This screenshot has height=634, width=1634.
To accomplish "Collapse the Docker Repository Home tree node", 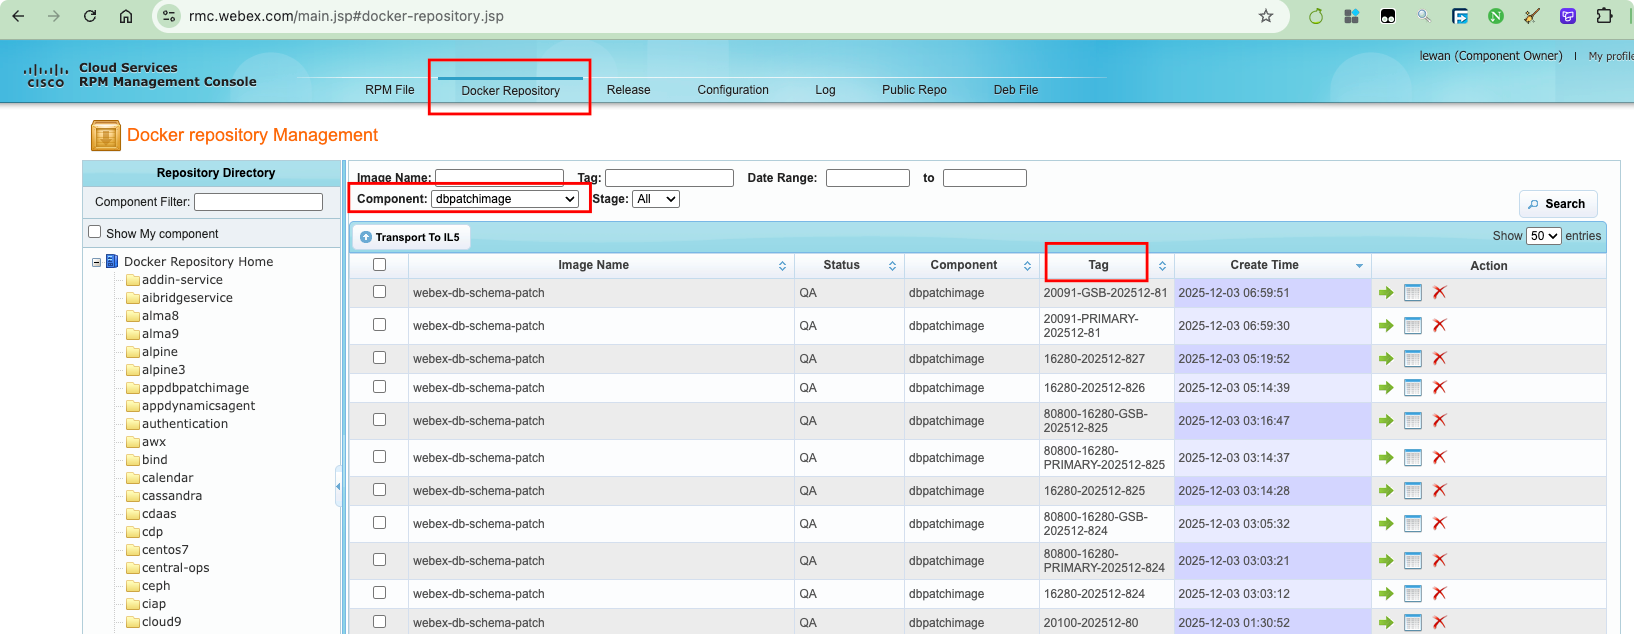I will coord(97,262).
